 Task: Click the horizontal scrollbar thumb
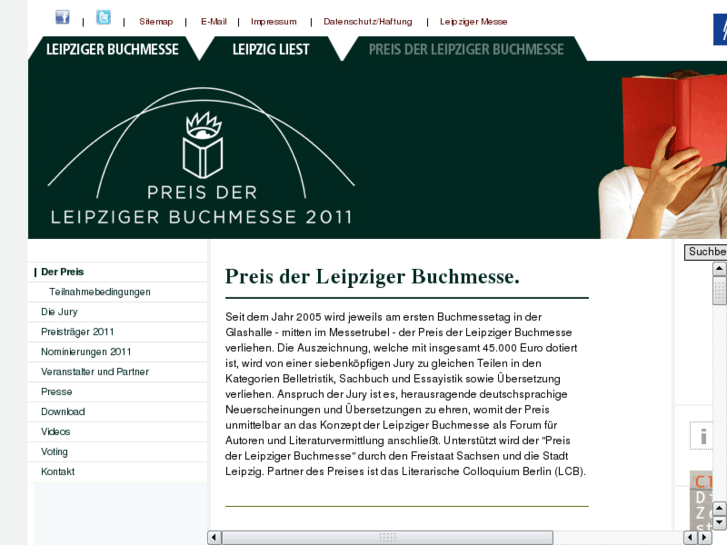(388, 538)
